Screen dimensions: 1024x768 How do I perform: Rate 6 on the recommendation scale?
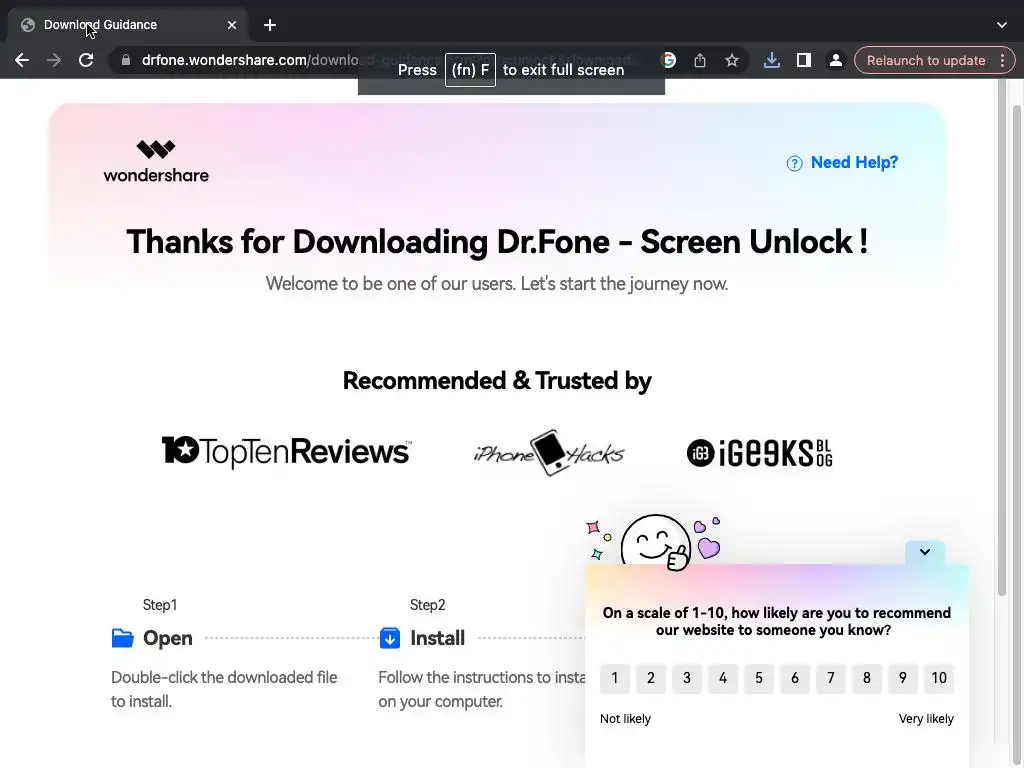pyautogui.click(x=795, y=678)
